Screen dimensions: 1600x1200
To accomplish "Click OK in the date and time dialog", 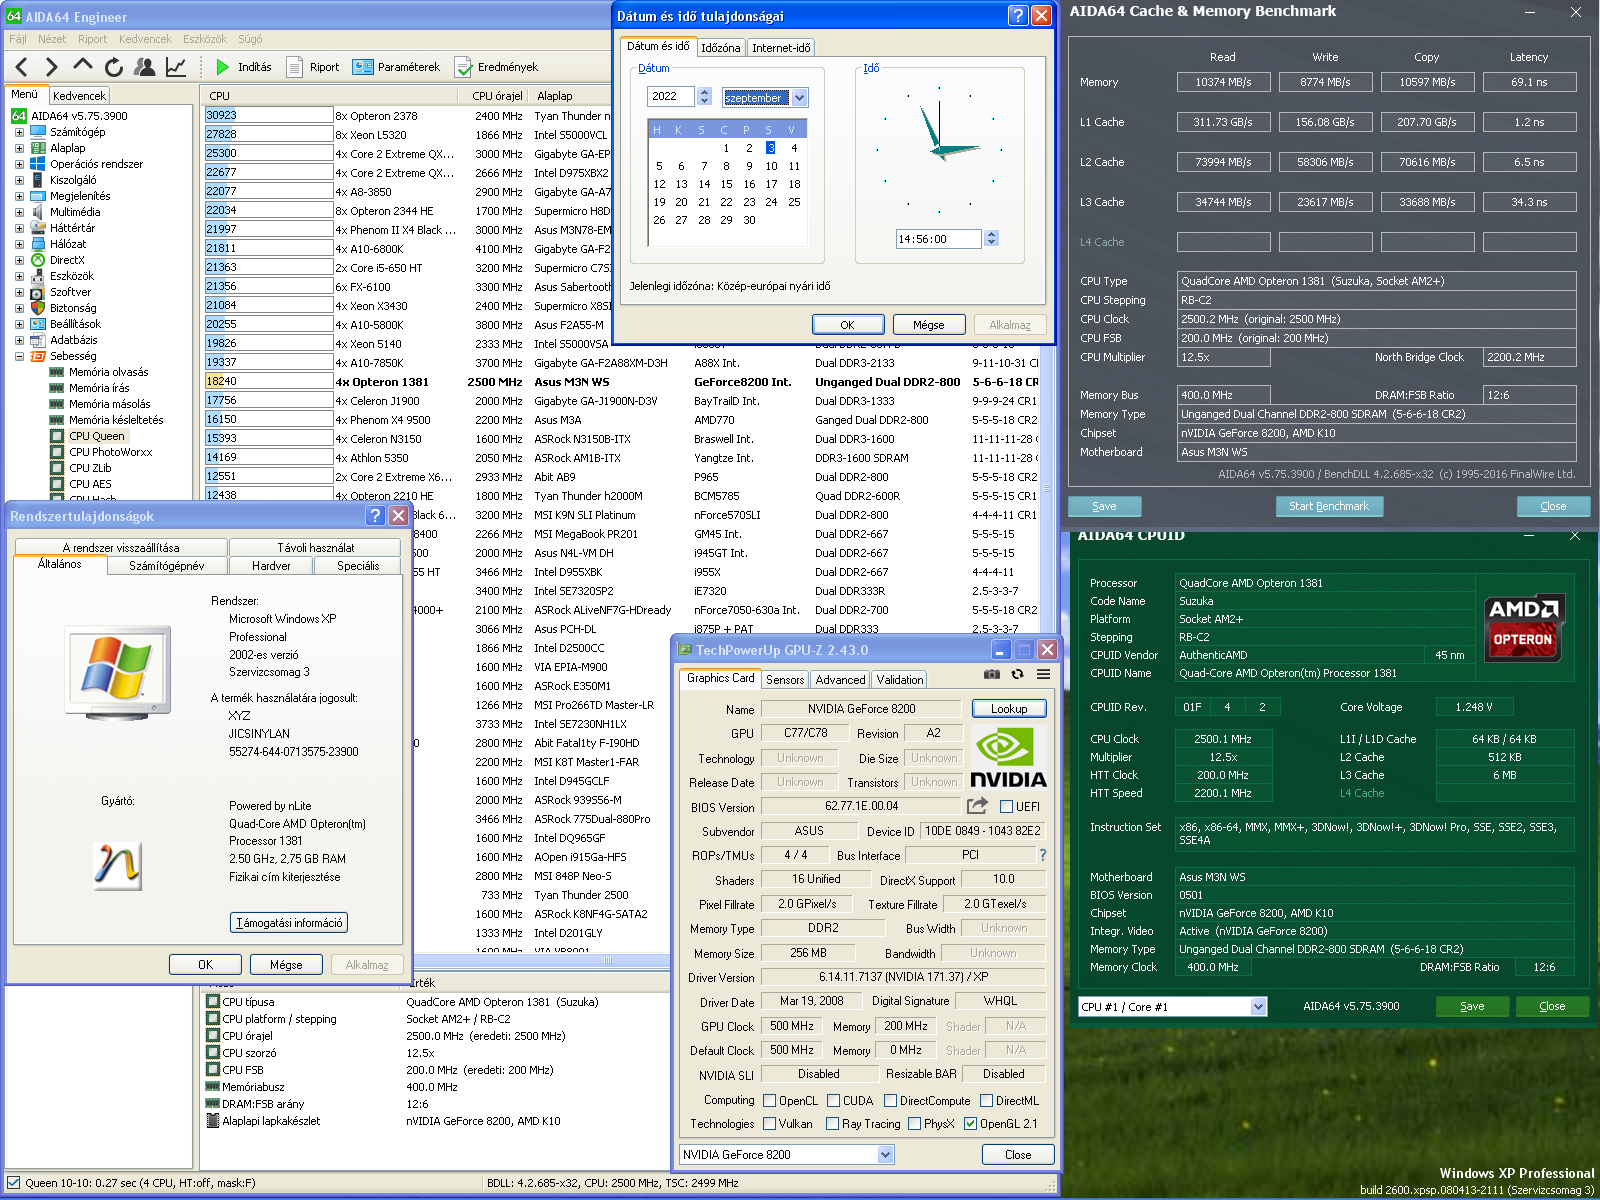I will pos(847,324).
